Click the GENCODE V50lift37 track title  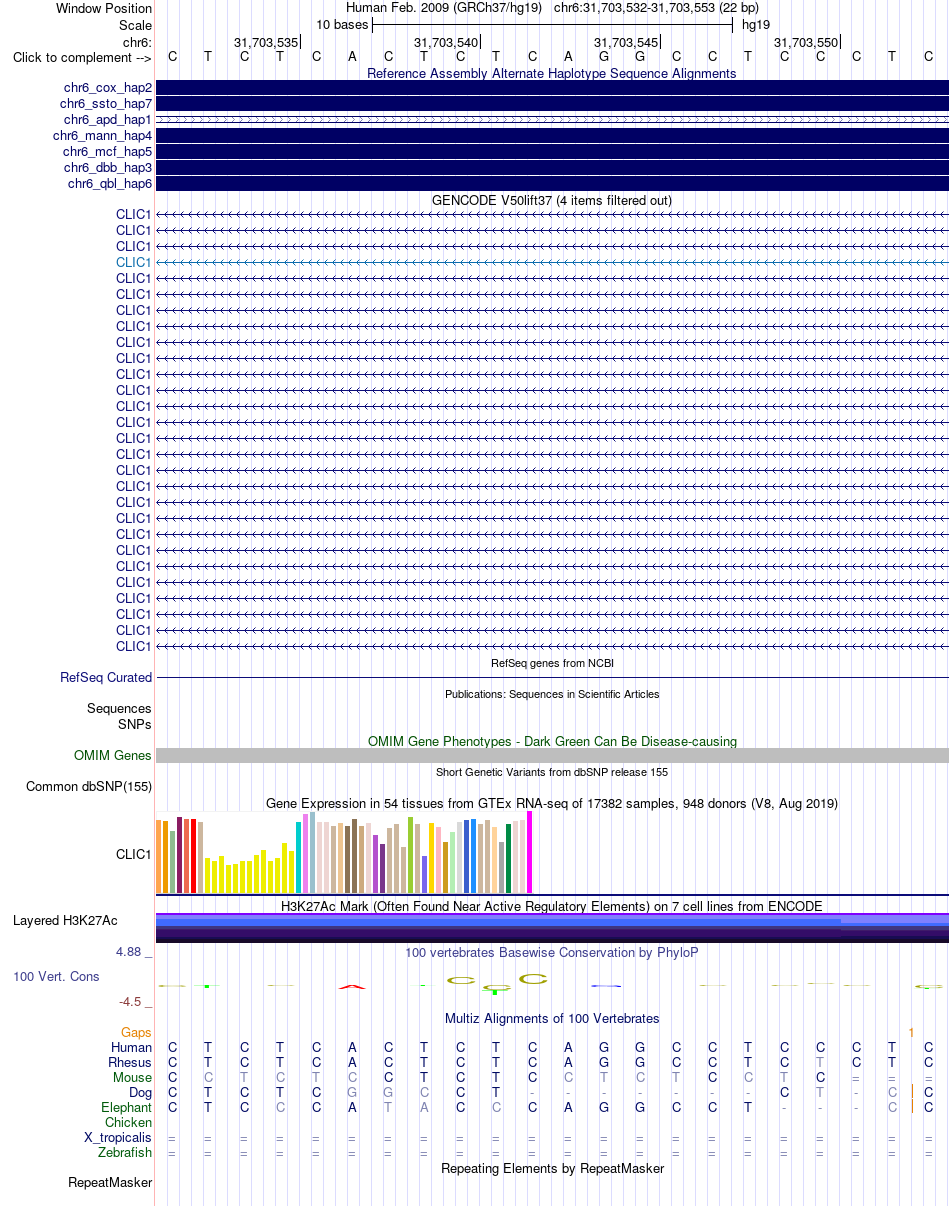point(552,200)
